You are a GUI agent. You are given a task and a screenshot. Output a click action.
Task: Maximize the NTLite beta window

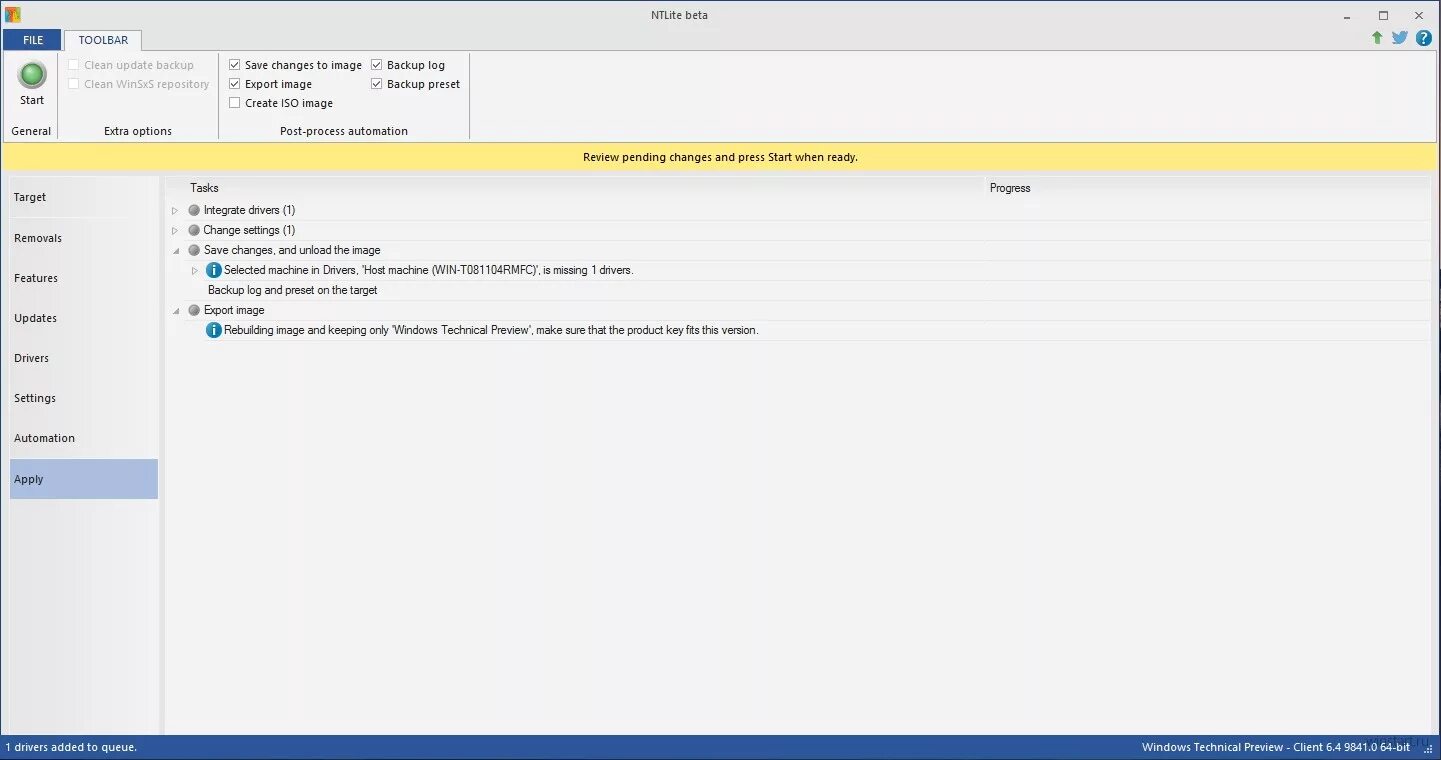click(x=1383, y=15)
